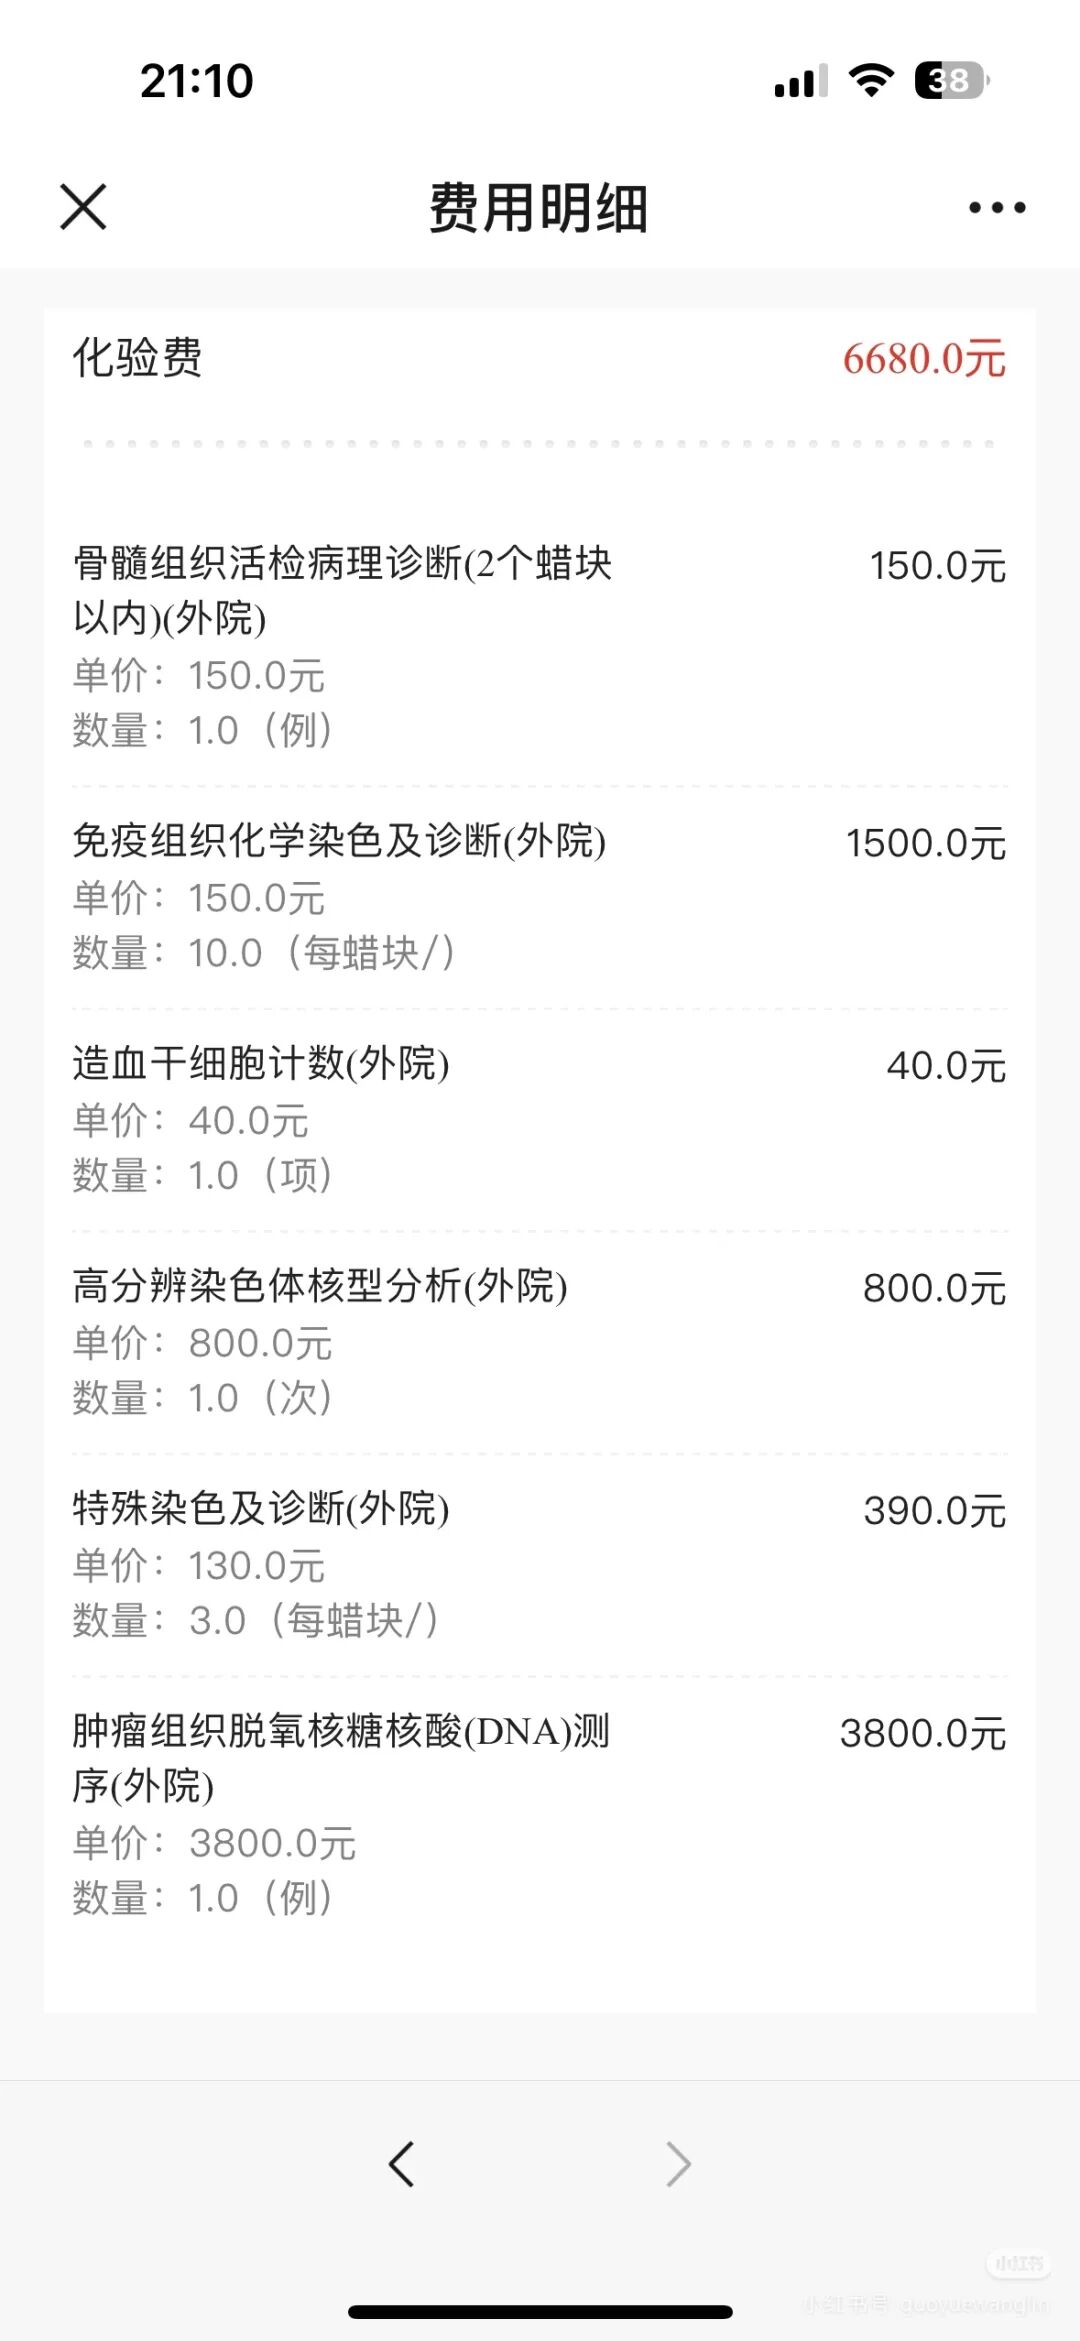The height and width of the screenshot is (2341, 1080).
Task: Close the 费用明细 page with X icon
Action: pyautogui.click(x=83, y=207)
